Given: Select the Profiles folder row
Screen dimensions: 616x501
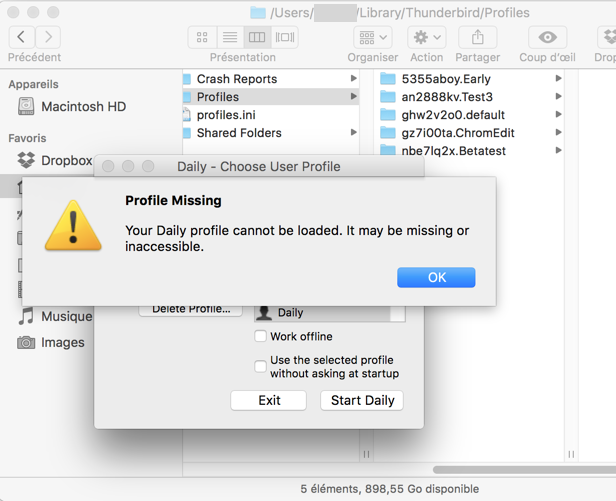Looking at the screenshot, I should point(271,97).
